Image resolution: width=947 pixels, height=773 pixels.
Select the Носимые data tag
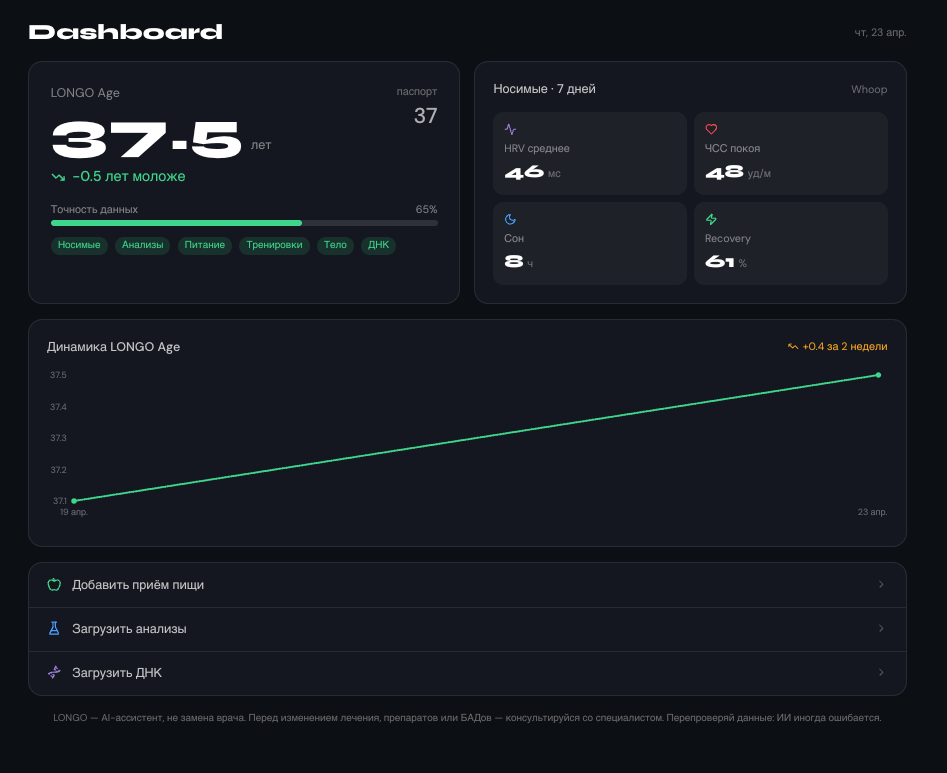pos(79,245)
